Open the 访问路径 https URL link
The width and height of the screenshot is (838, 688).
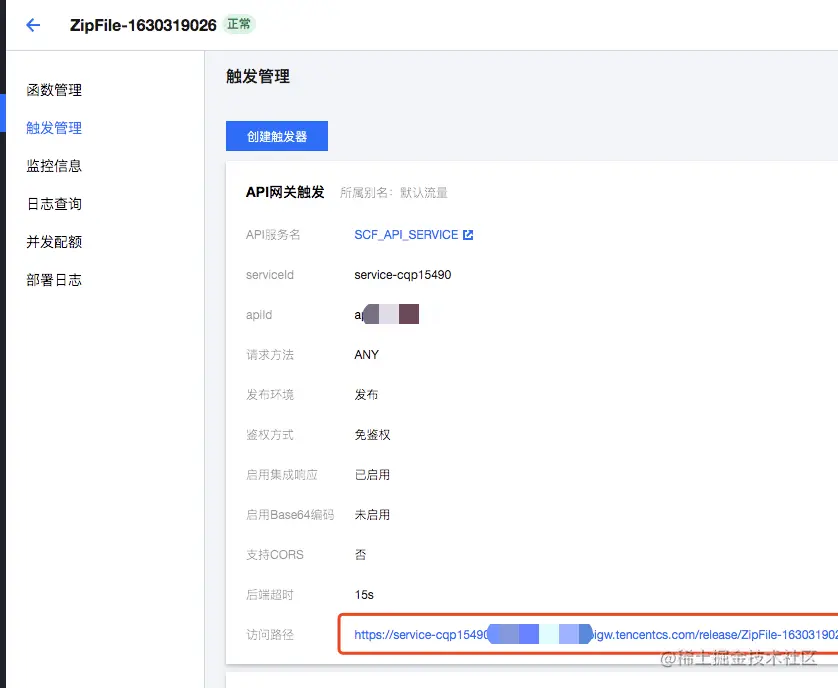[596, 635]
